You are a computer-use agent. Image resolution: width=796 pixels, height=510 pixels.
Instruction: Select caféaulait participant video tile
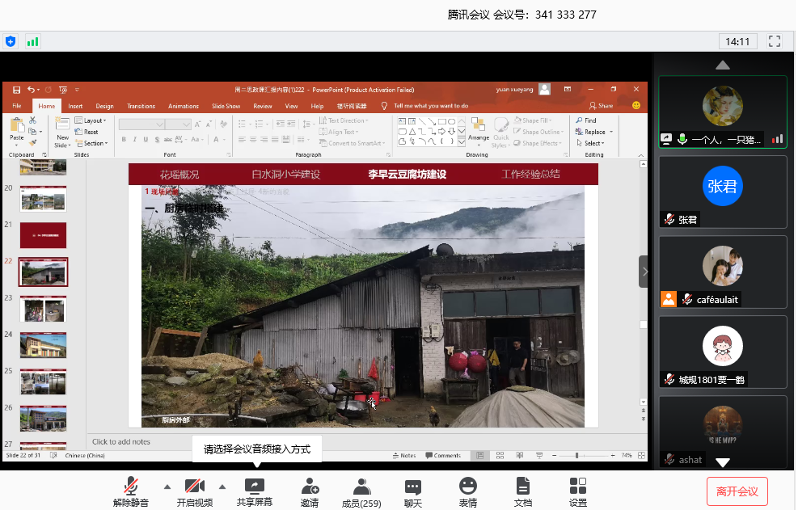[722, 271]
